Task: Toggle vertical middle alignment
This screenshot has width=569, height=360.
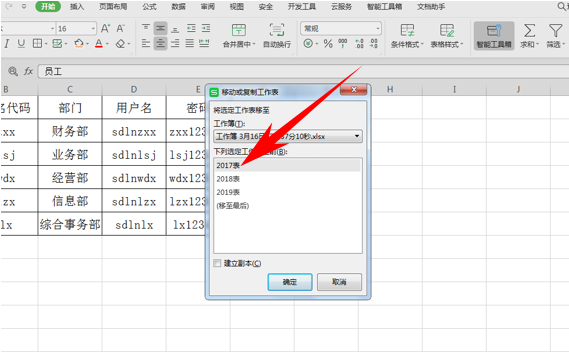Action: click(x=160, y=28)
